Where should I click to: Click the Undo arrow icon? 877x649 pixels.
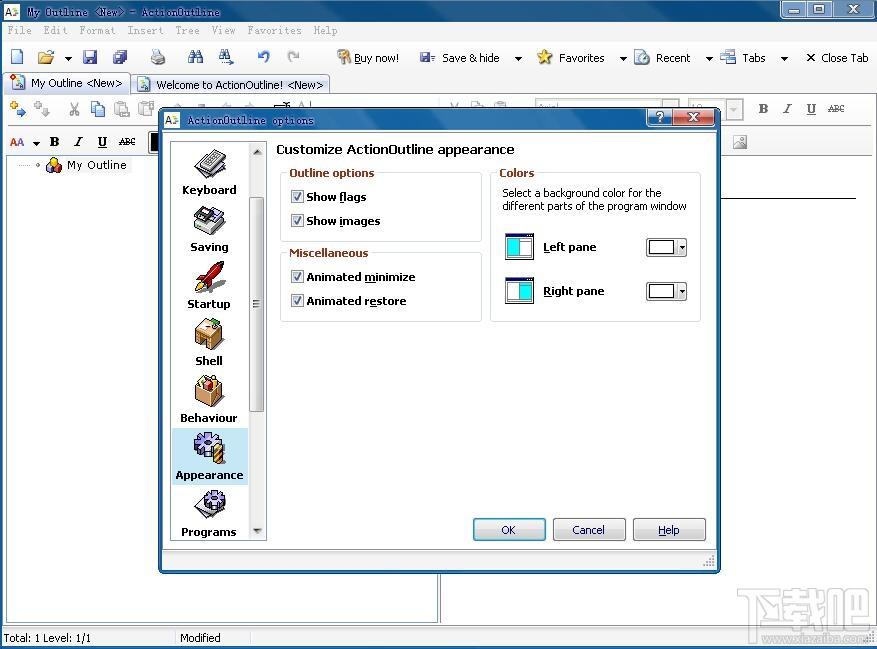point(263,57)
